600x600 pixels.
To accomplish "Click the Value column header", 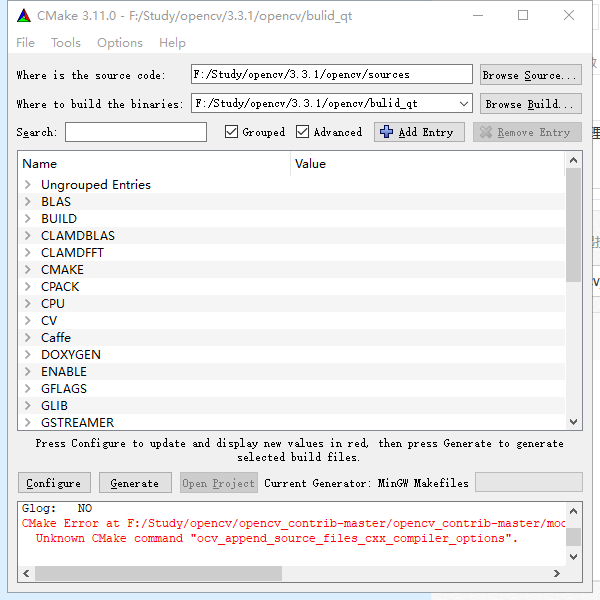I will 427,164.
